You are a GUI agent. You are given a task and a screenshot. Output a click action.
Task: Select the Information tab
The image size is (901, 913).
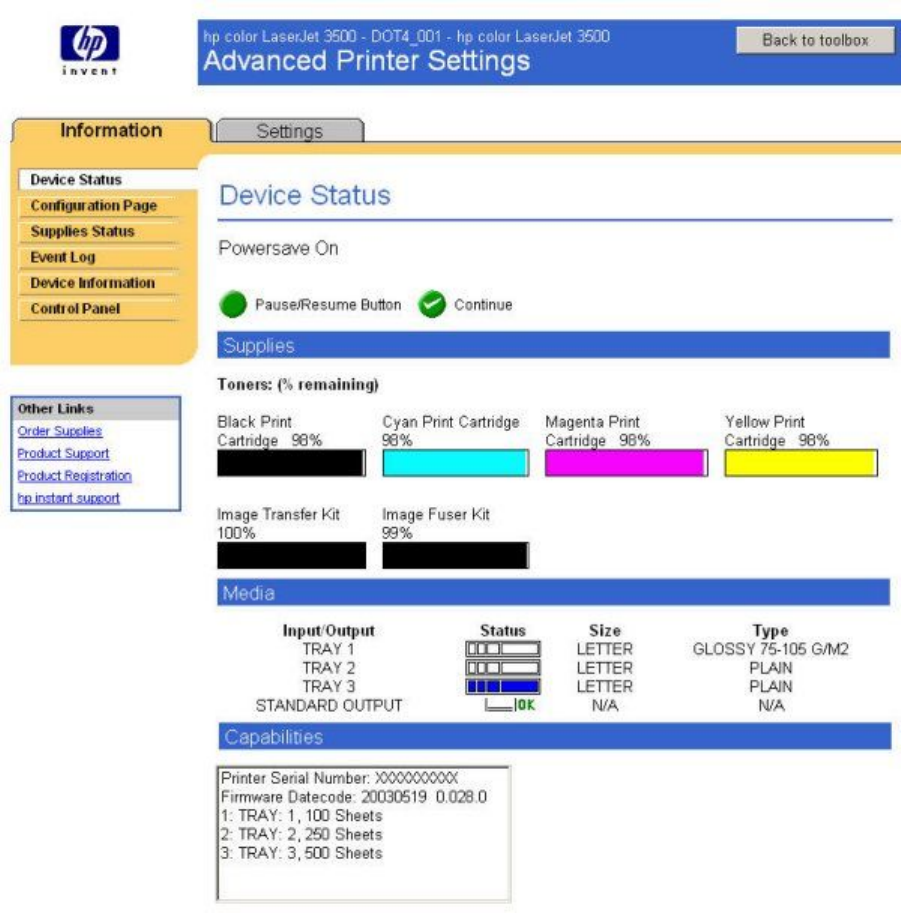(x=111, y=131)
